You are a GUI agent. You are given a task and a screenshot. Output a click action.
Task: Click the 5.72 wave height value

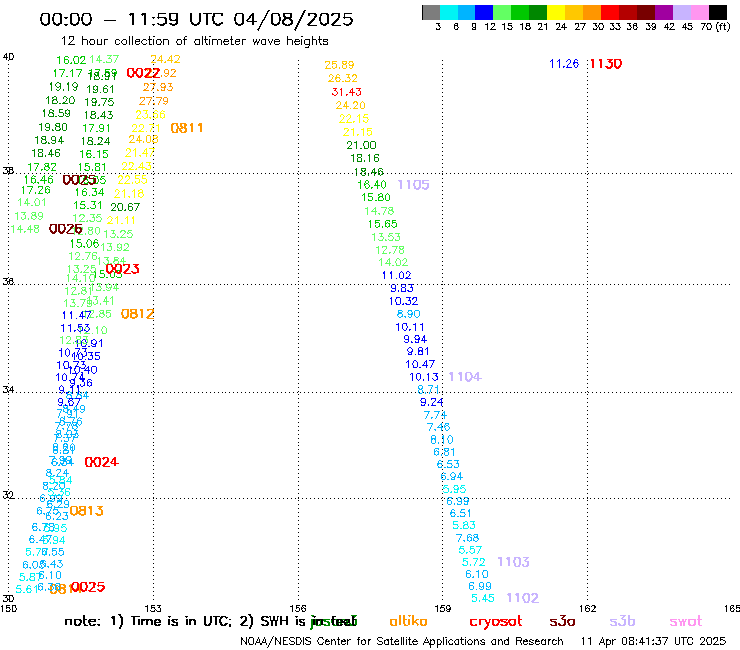[473, 562]
